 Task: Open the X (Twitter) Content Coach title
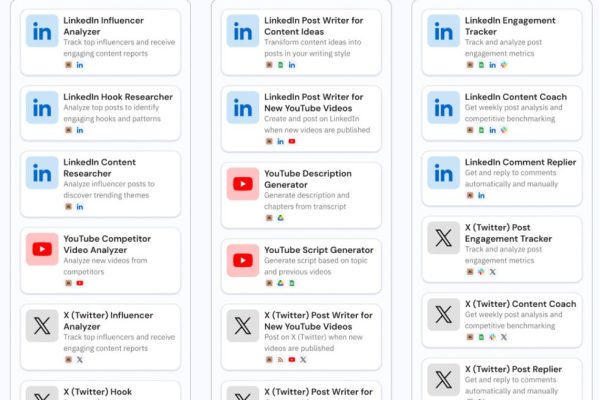(x=520, y=304)
